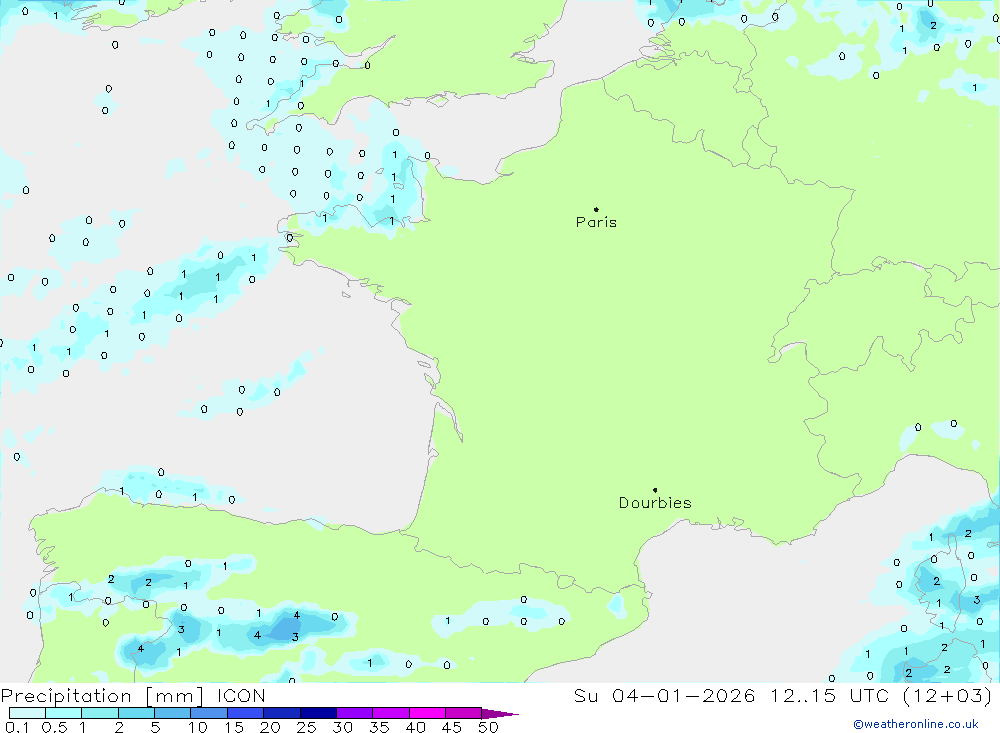The image size is (1000, 733).
Task: Click the legend scale label 35
Action: tap(379, 727)
